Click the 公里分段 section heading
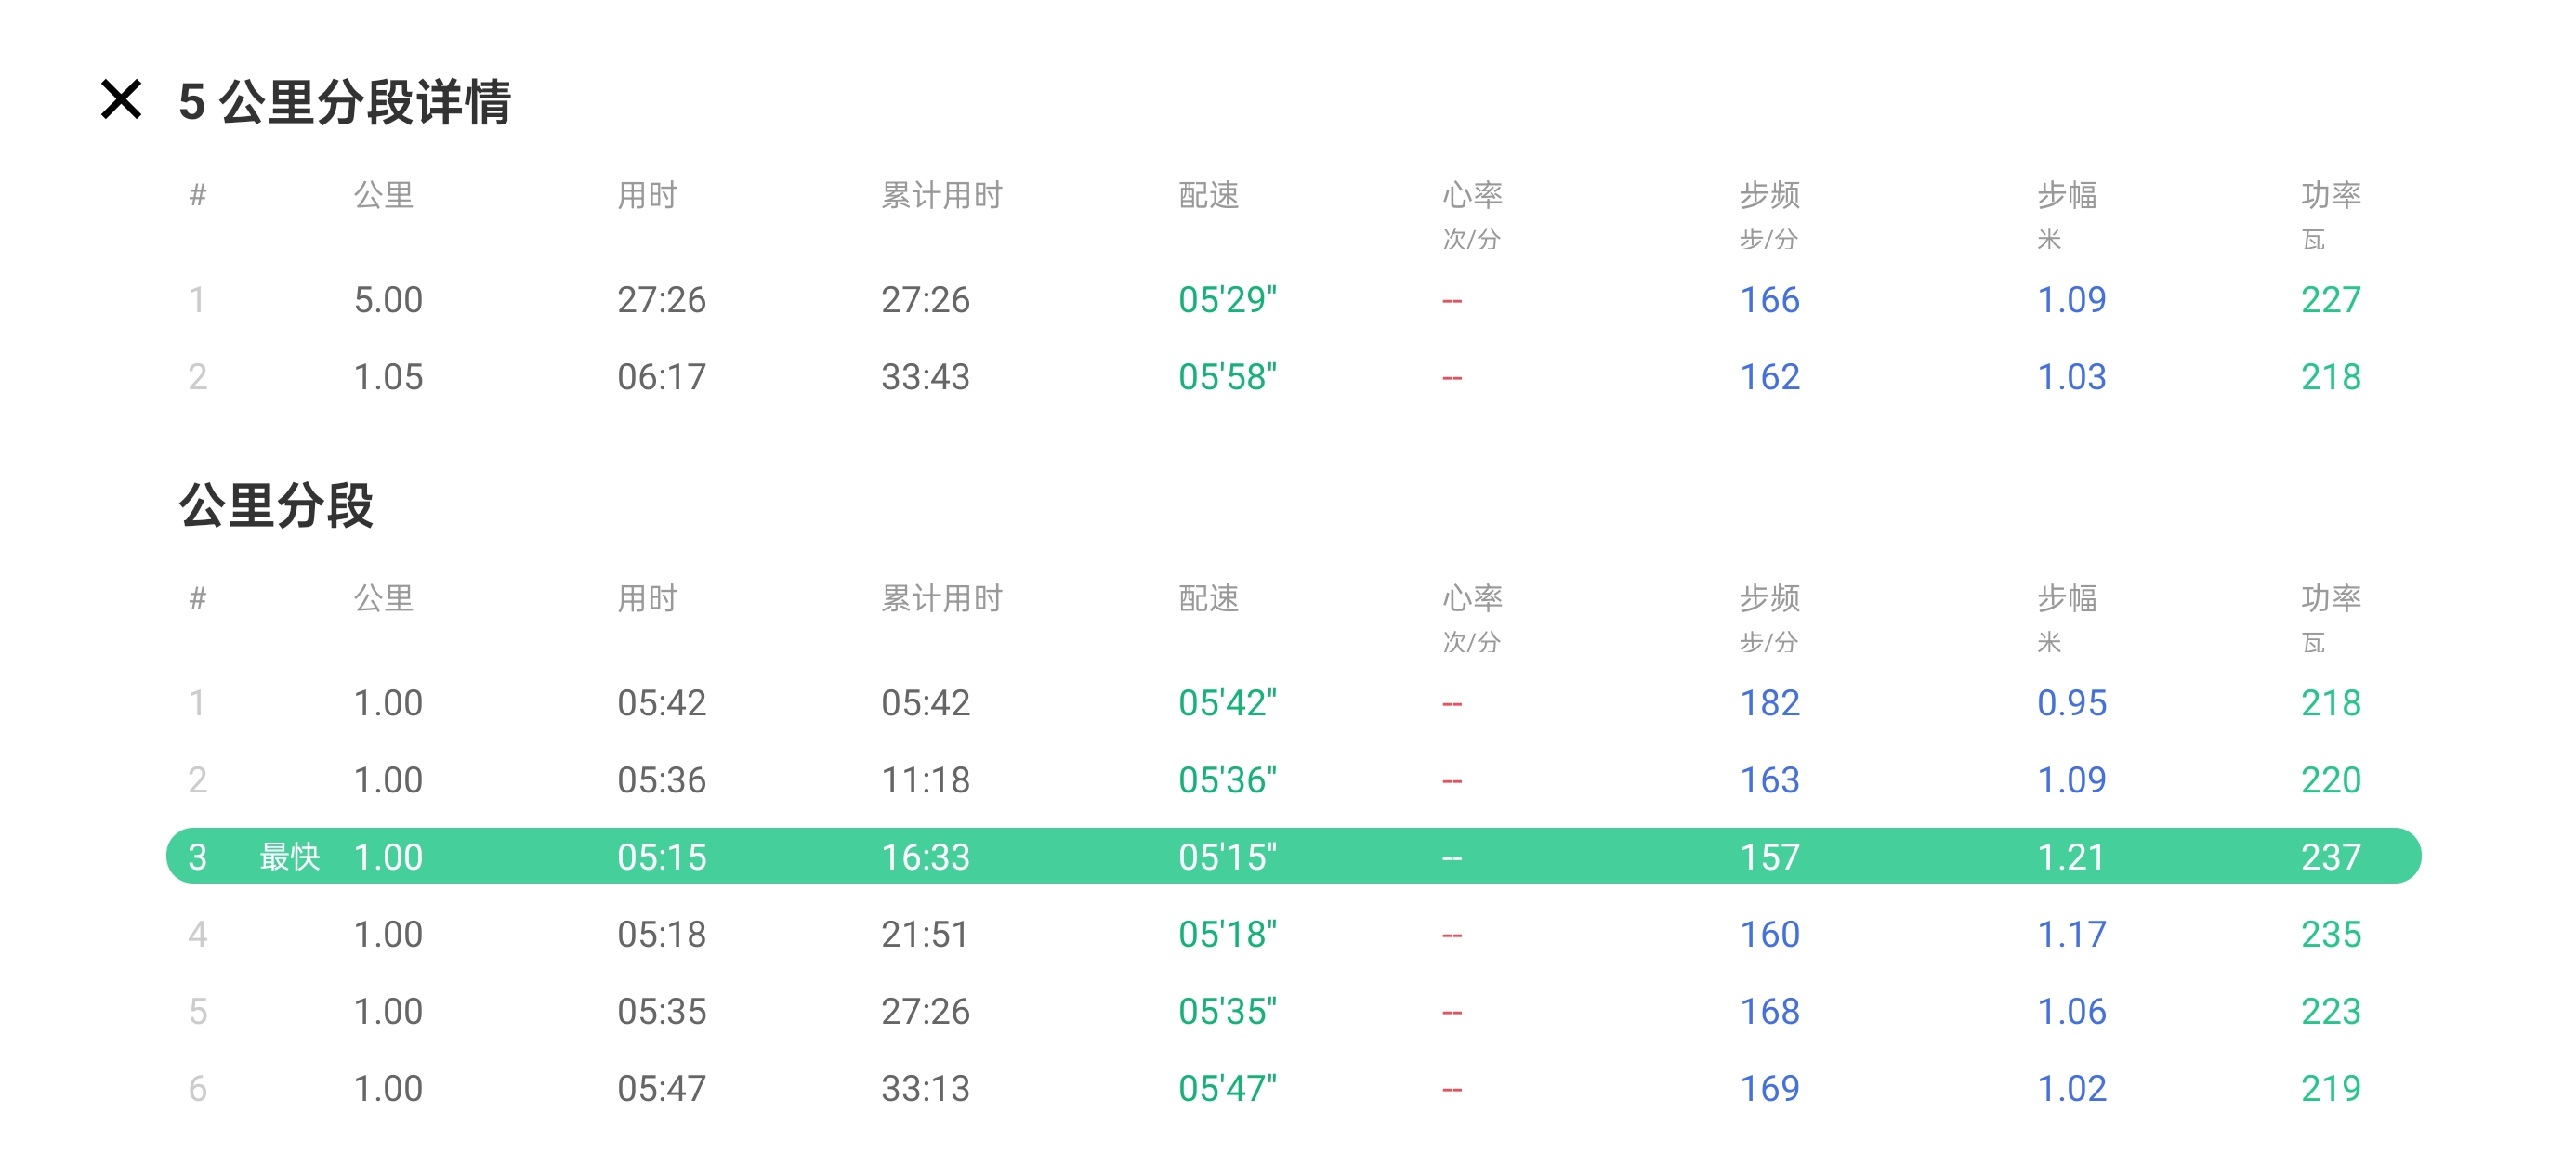The image size is (2576, 1152). pyautogui.click(x=276, y=505)
